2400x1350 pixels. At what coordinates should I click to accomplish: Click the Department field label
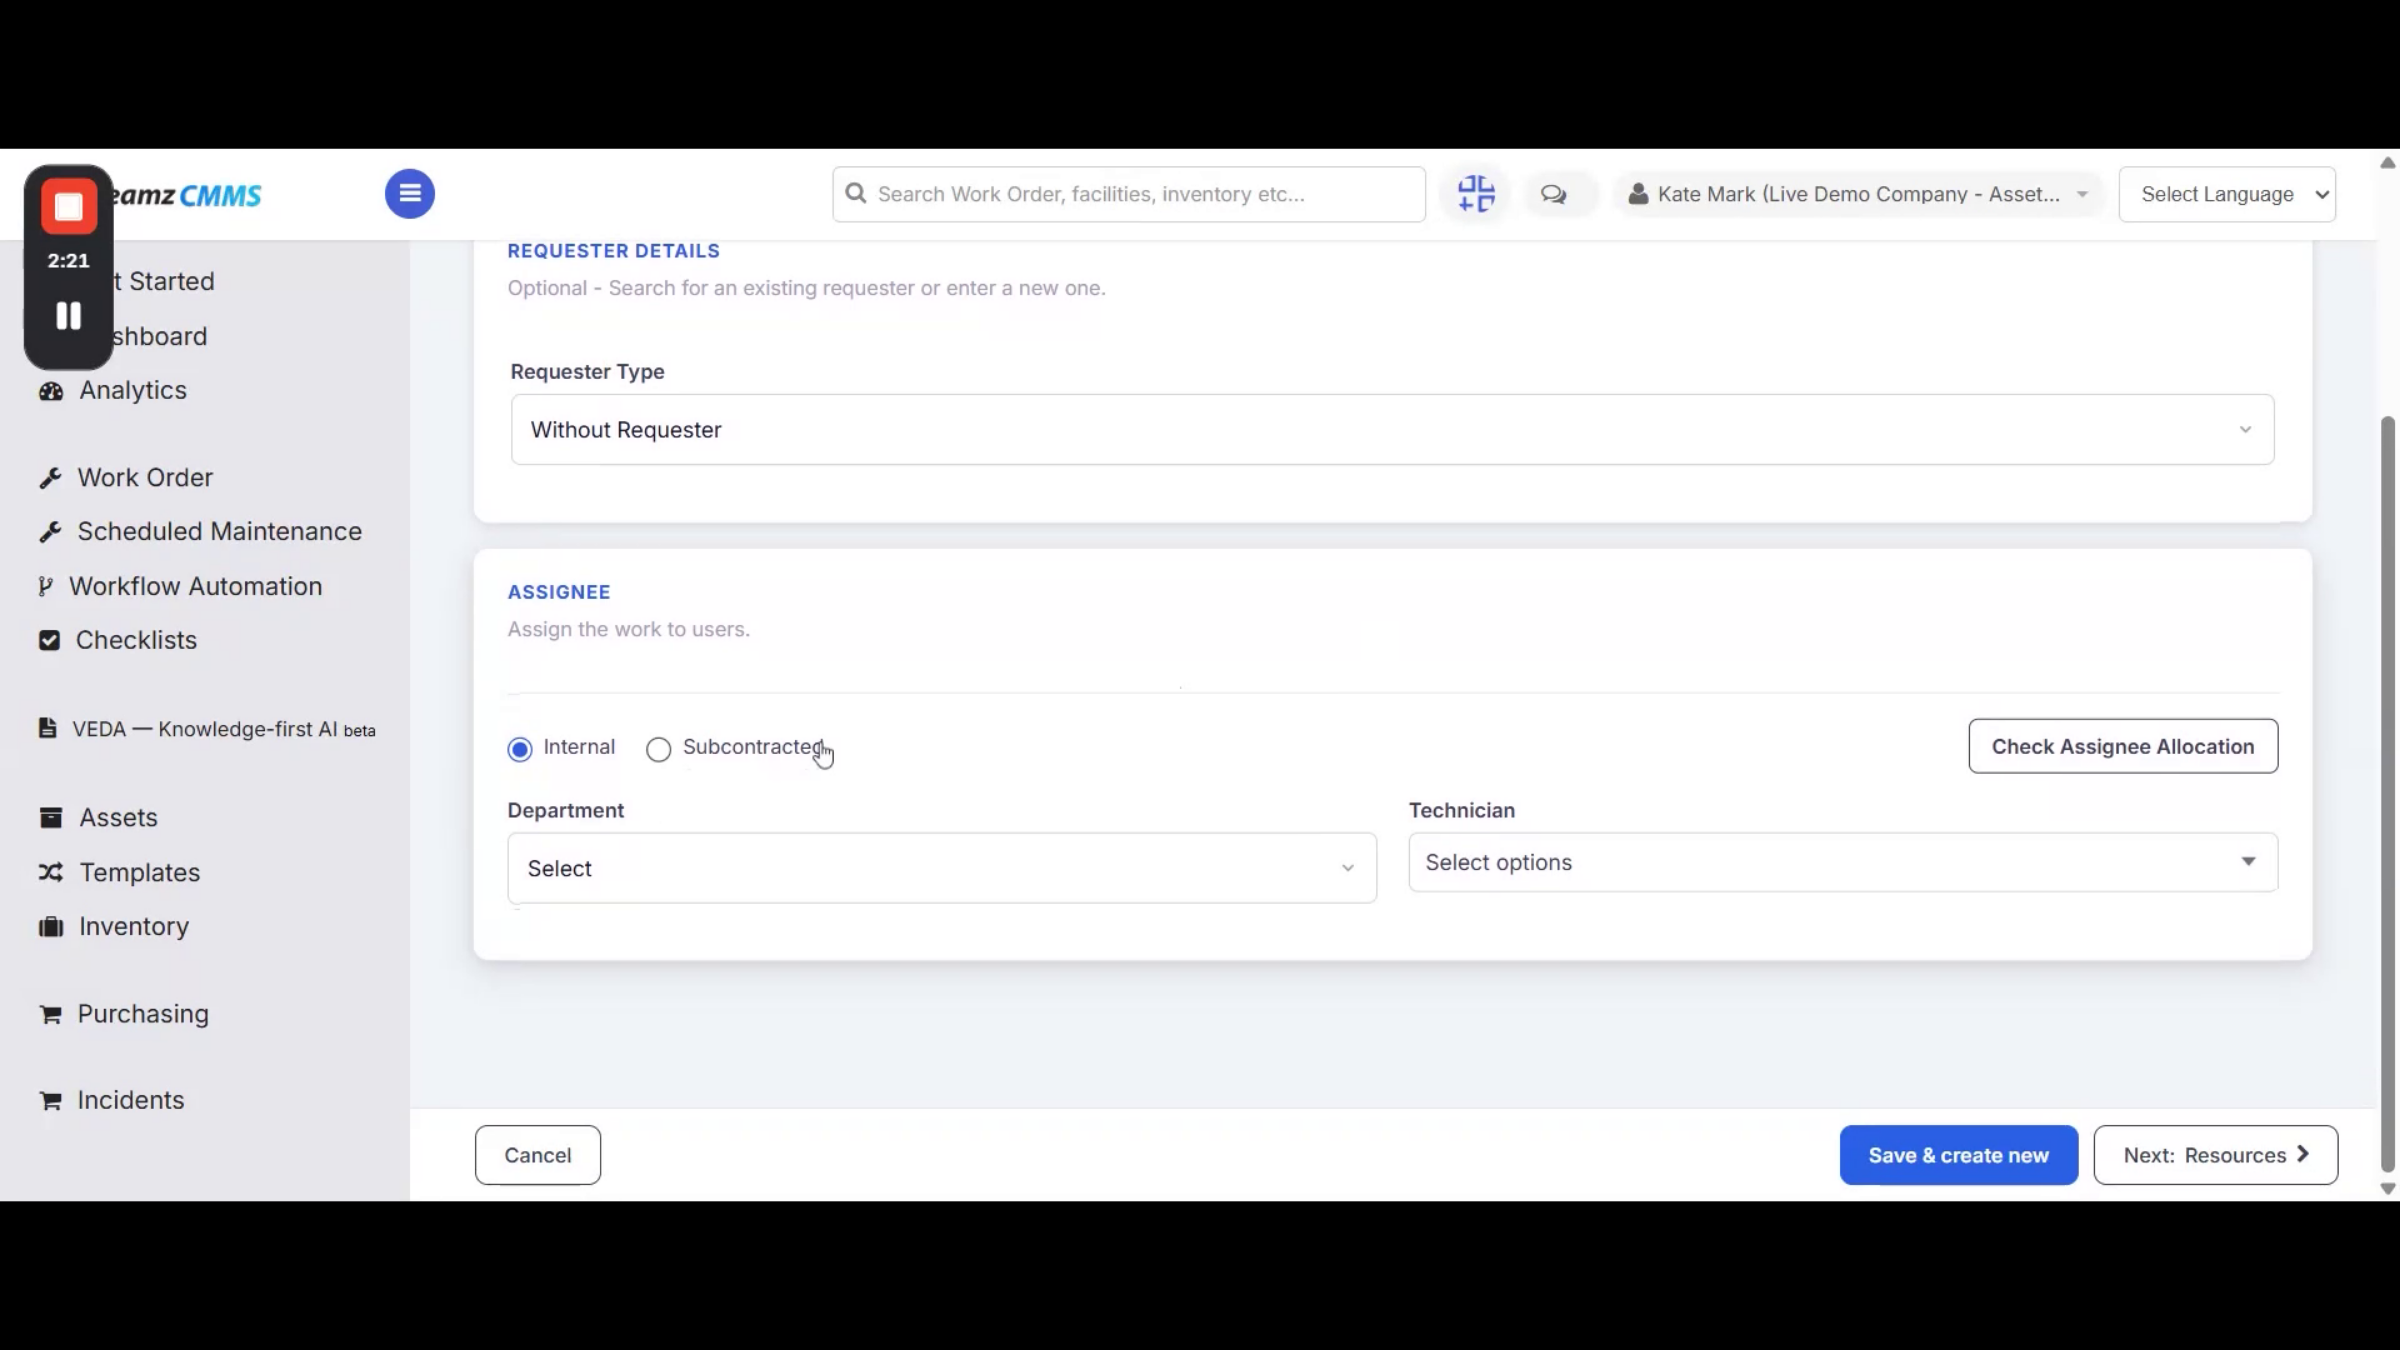(x=566, y=810)
